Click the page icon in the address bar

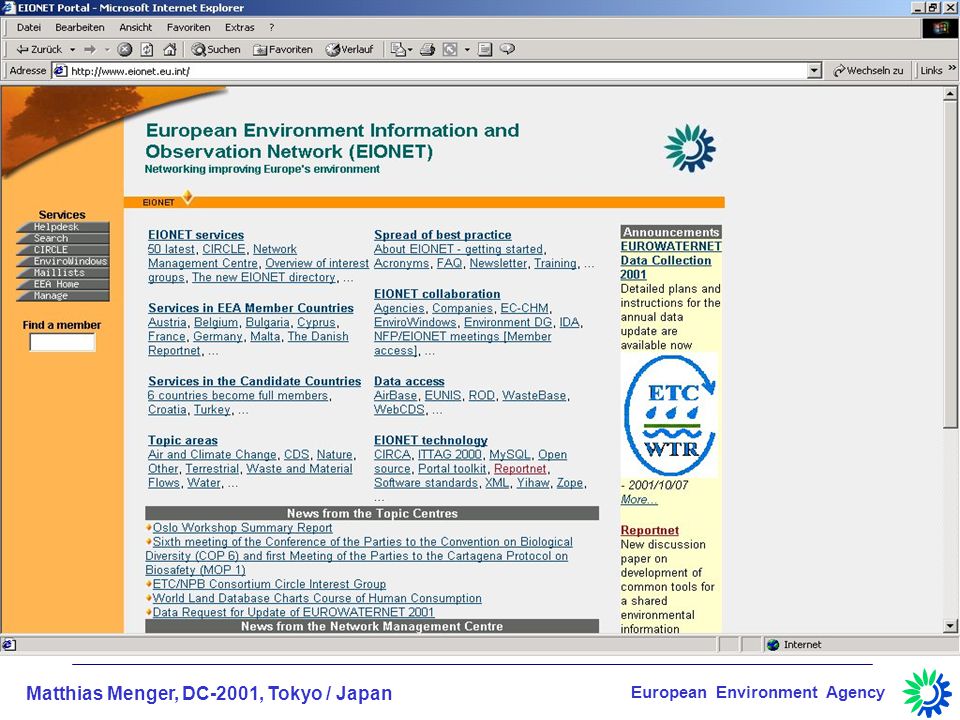click(x=59, y=71)
